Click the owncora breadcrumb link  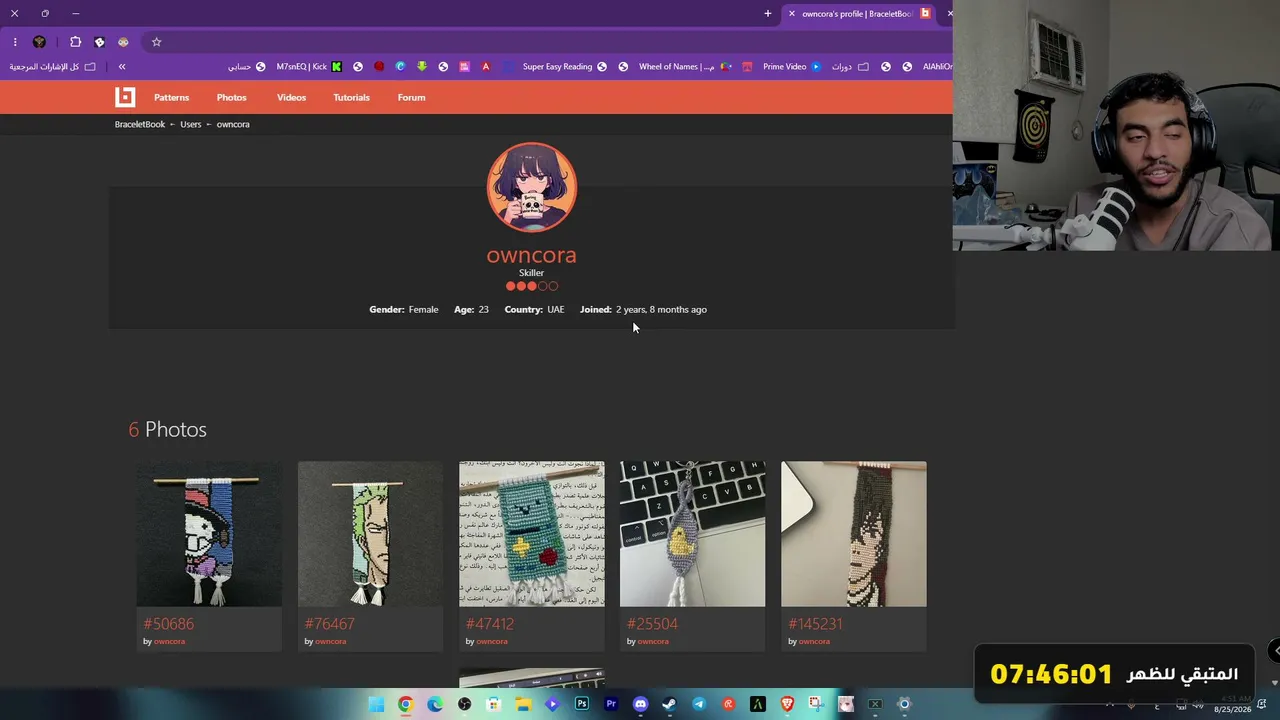[x=233, y=124]
